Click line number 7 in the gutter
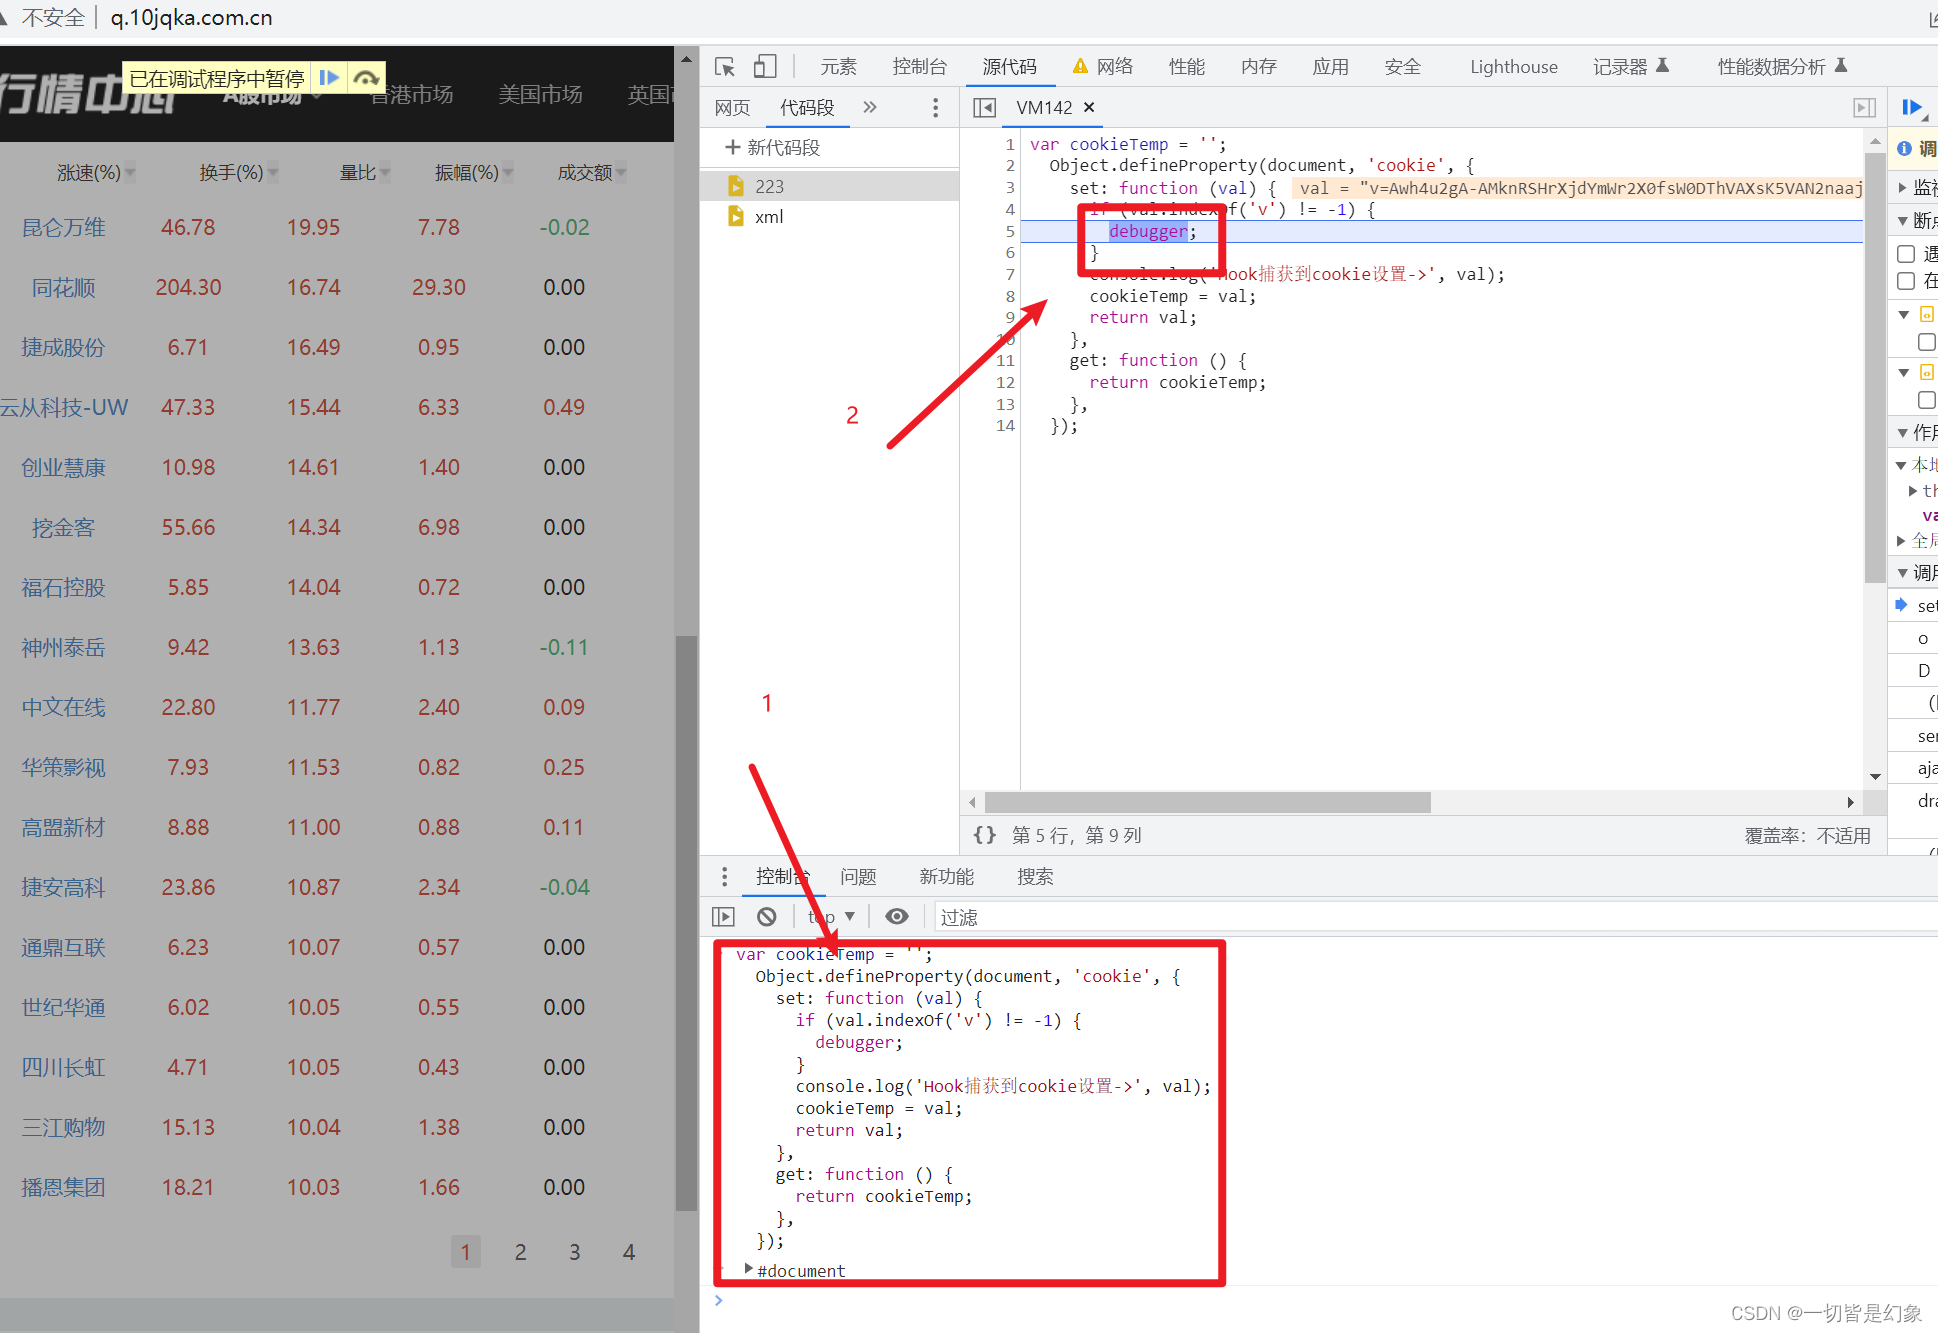This screenshot has height=1333, width=1938. (x=1010, y=274)
